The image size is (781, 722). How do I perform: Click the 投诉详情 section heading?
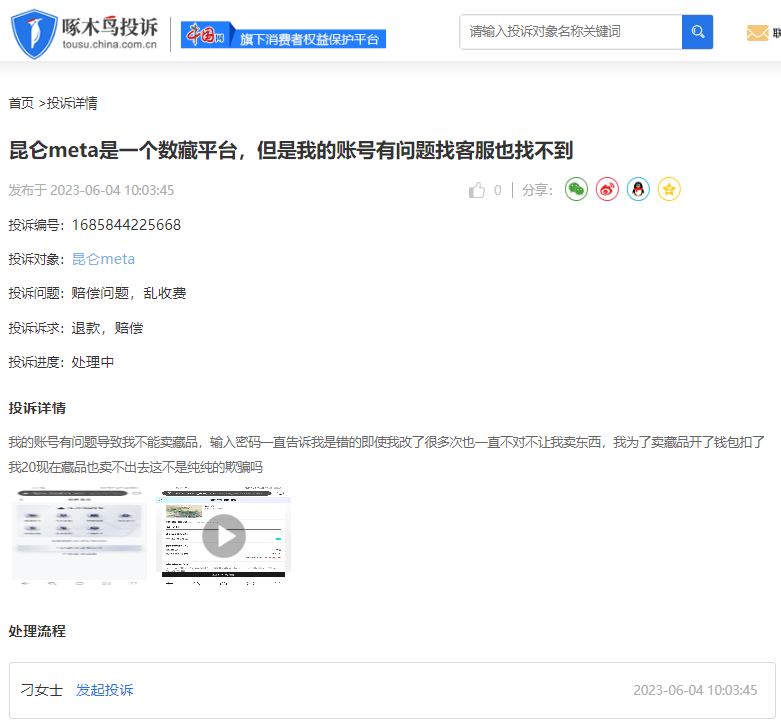pyautogui.click(x=37, y=408)
